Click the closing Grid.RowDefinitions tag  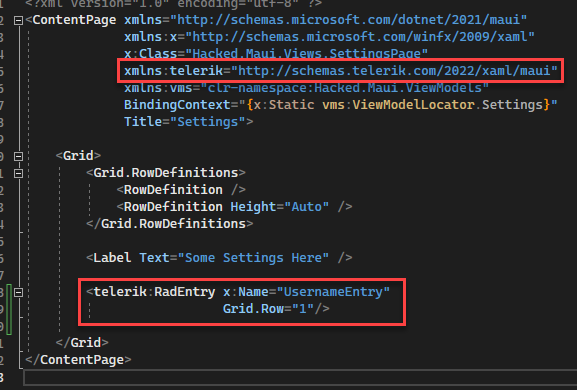click(x=170, y=224)
